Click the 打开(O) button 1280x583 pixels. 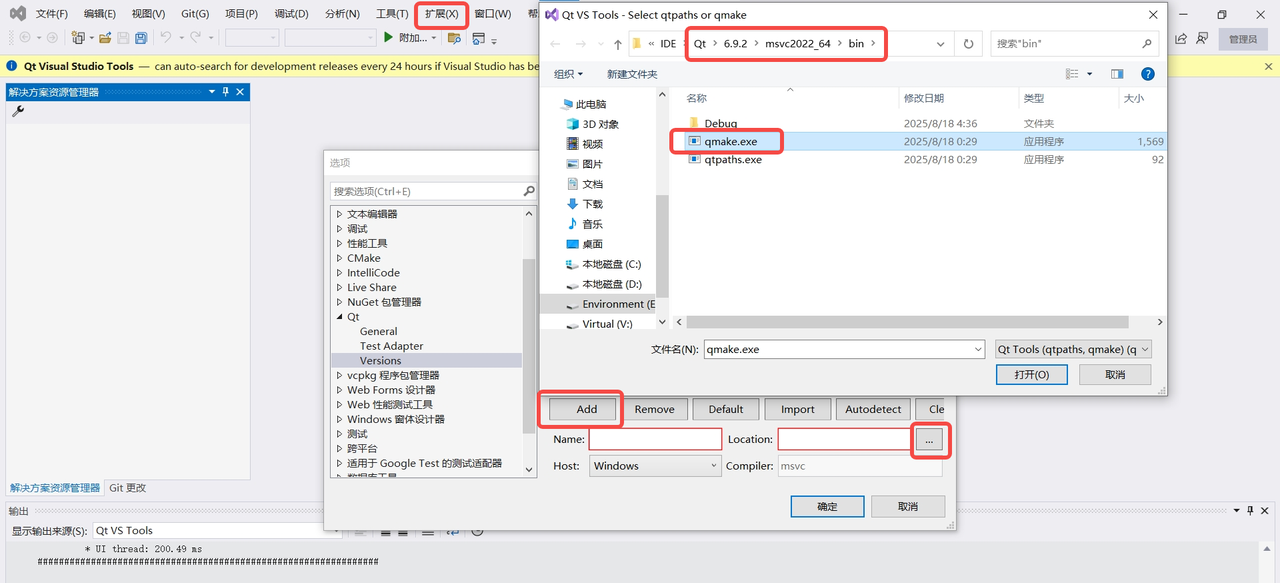pyautogui.click(x=1031, y=375)
